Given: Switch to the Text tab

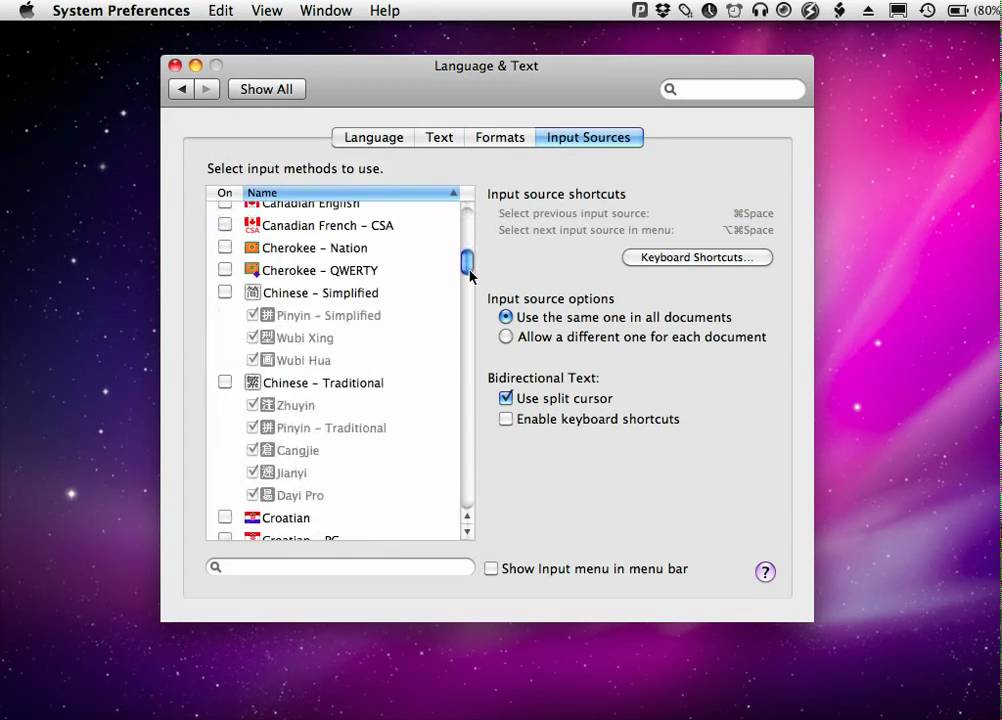Looking at the screenshot, I should pos(439,137).
